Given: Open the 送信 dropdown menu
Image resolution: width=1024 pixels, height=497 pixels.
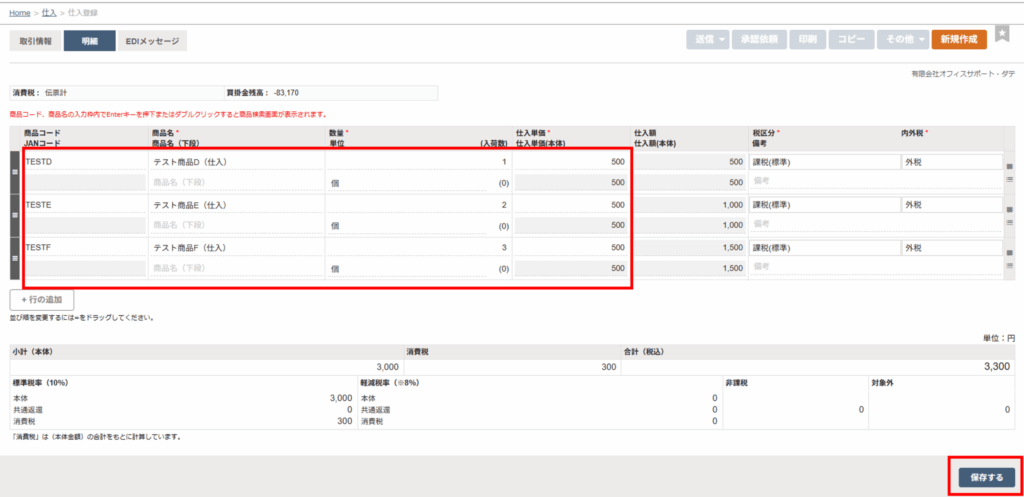Looking at the screenshot, I should 706,40.
